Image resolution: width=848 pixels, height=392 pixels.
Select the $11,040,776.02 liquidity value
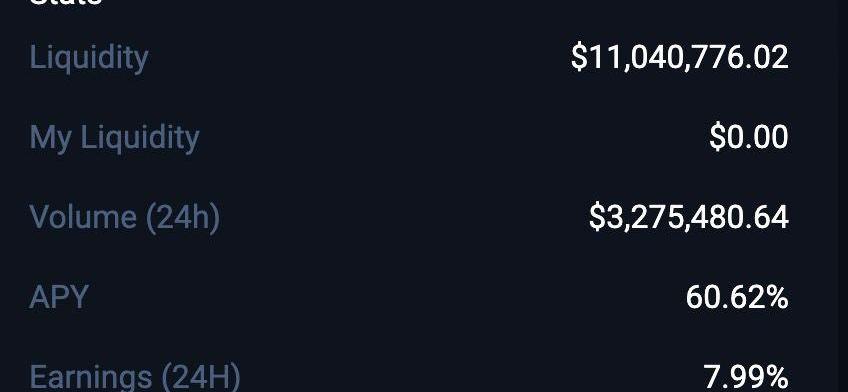(680, 57)
